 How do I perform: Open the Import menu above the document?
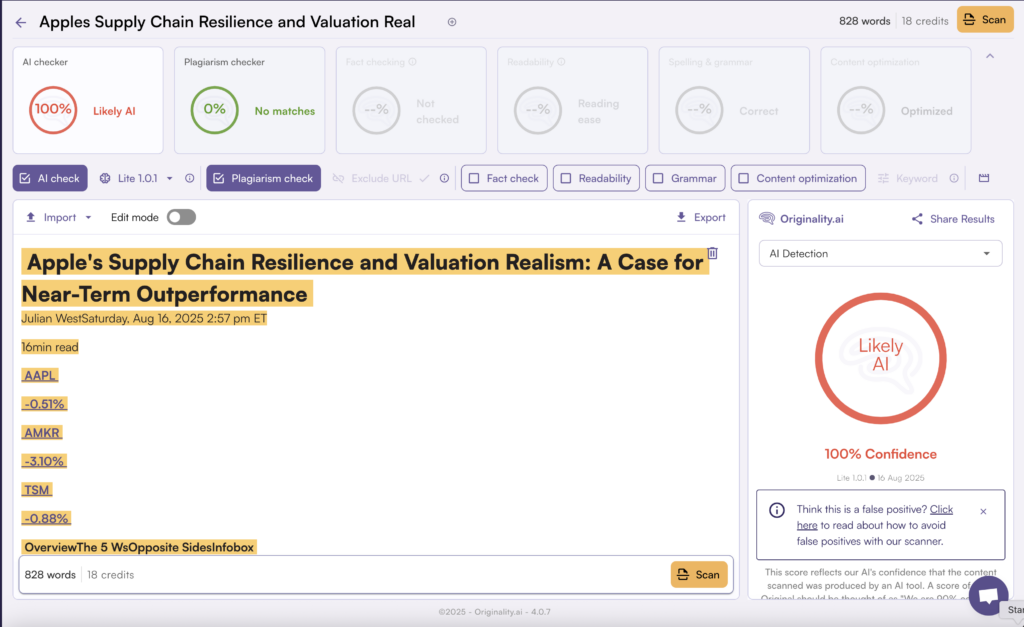(57, 217)
